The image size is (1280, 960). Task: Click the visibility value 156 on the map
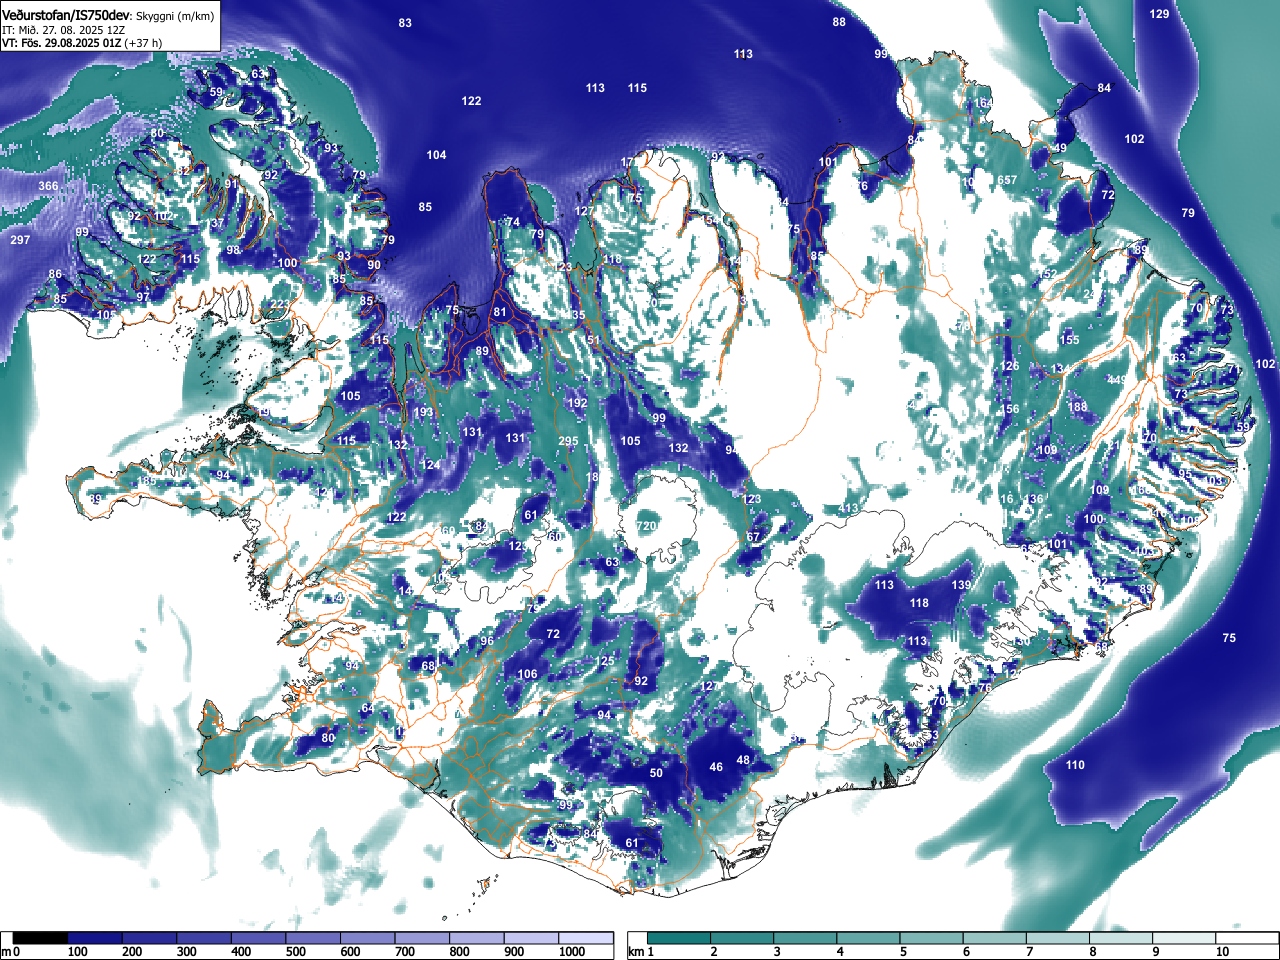(x=1010, y=409)
